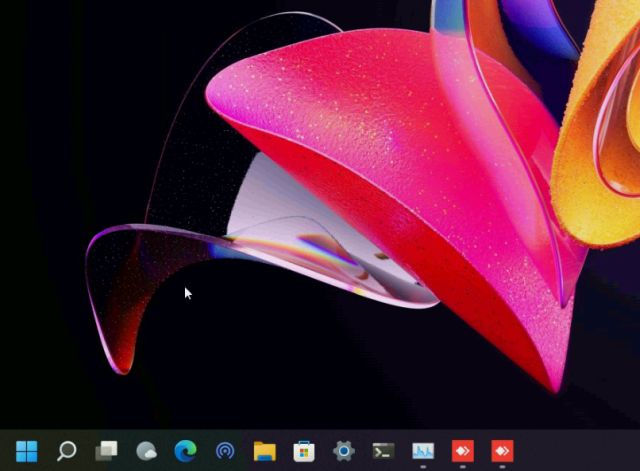Screen dimensions: 640x471
Task: Select the left red AnyDesk taskbar icon
Action: point(462,451)
